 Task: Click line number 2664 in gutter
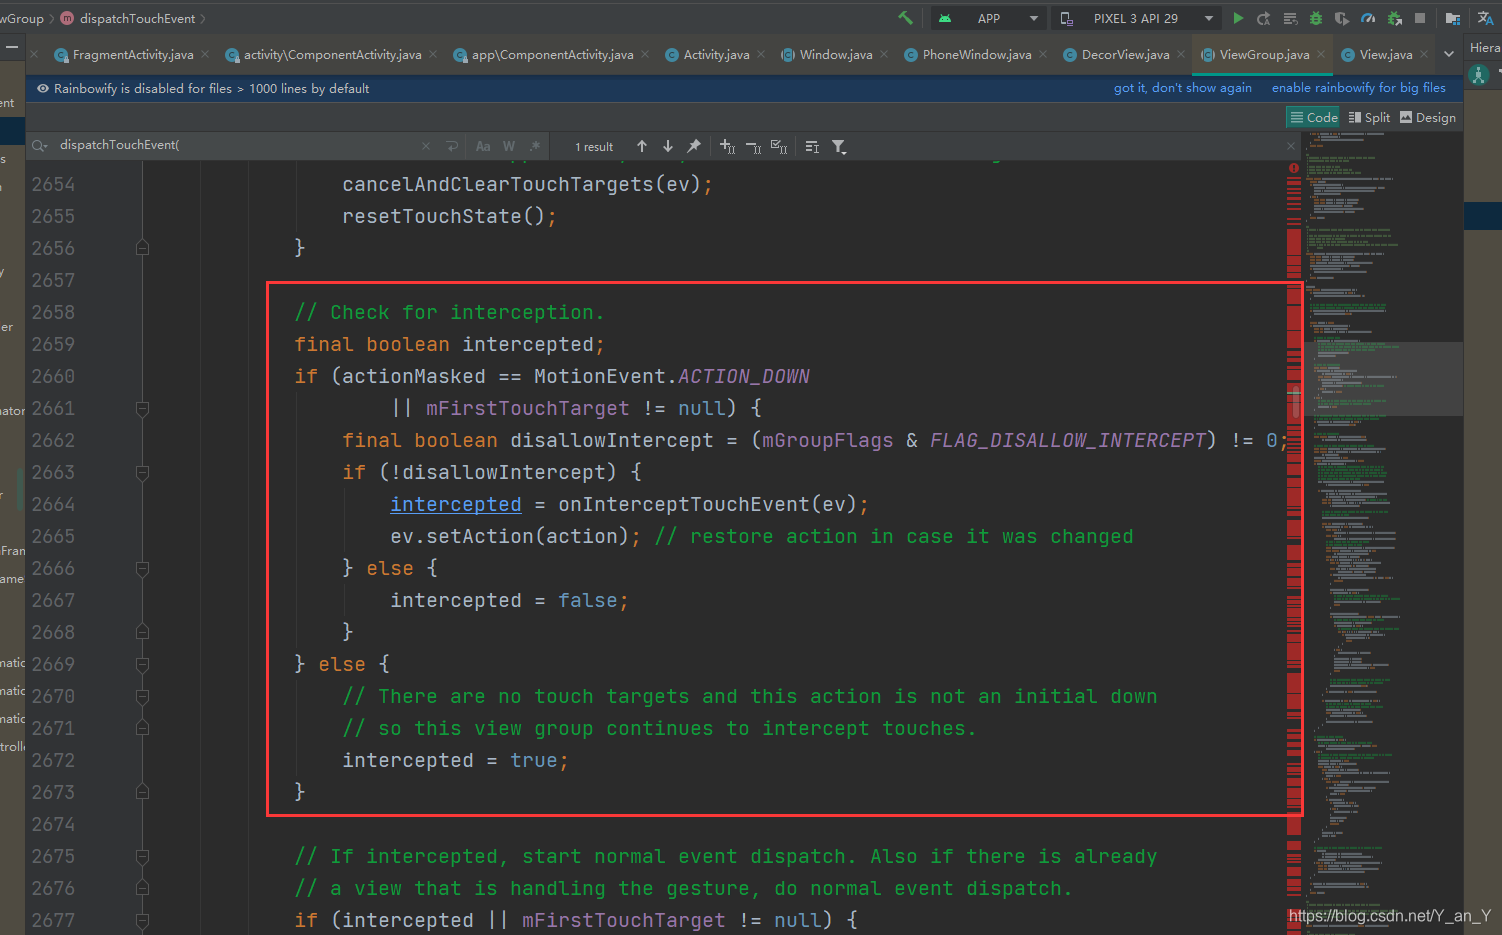click(53, 504)
